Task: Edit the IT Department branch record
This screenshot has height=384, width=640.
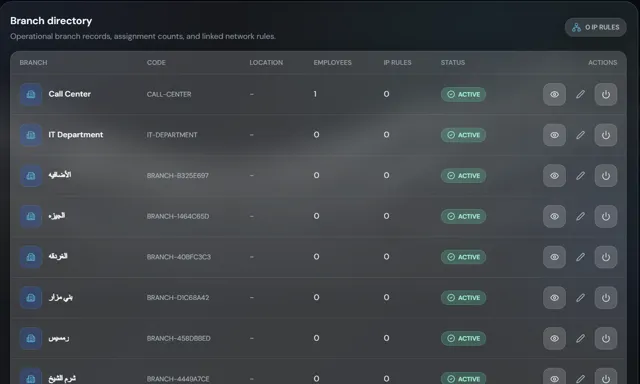Action: click(x=580, y=135)
